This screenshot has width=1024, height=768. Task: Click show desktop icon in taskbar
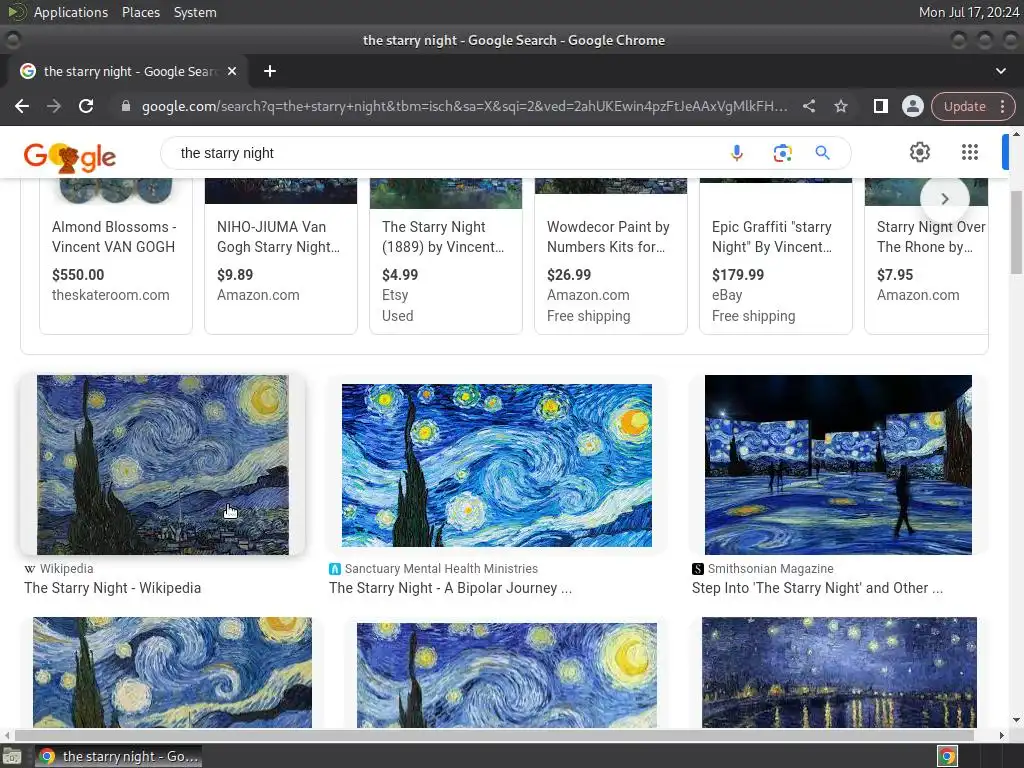12,756
